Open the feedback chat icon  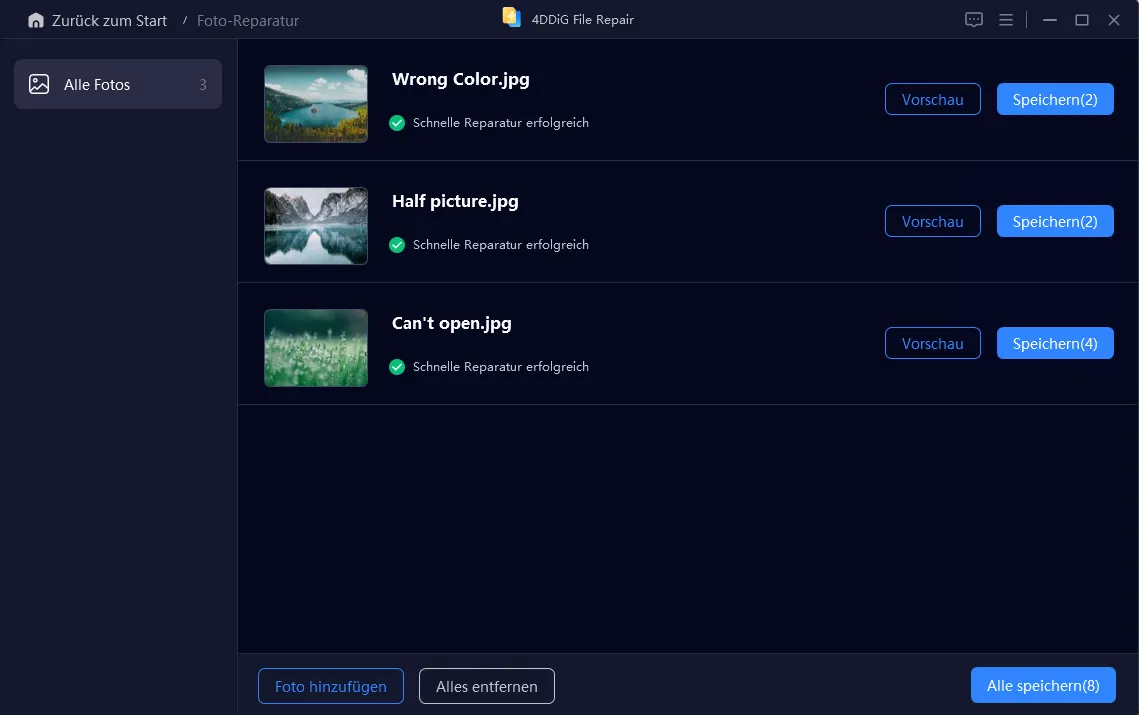(x=974, y=20)
